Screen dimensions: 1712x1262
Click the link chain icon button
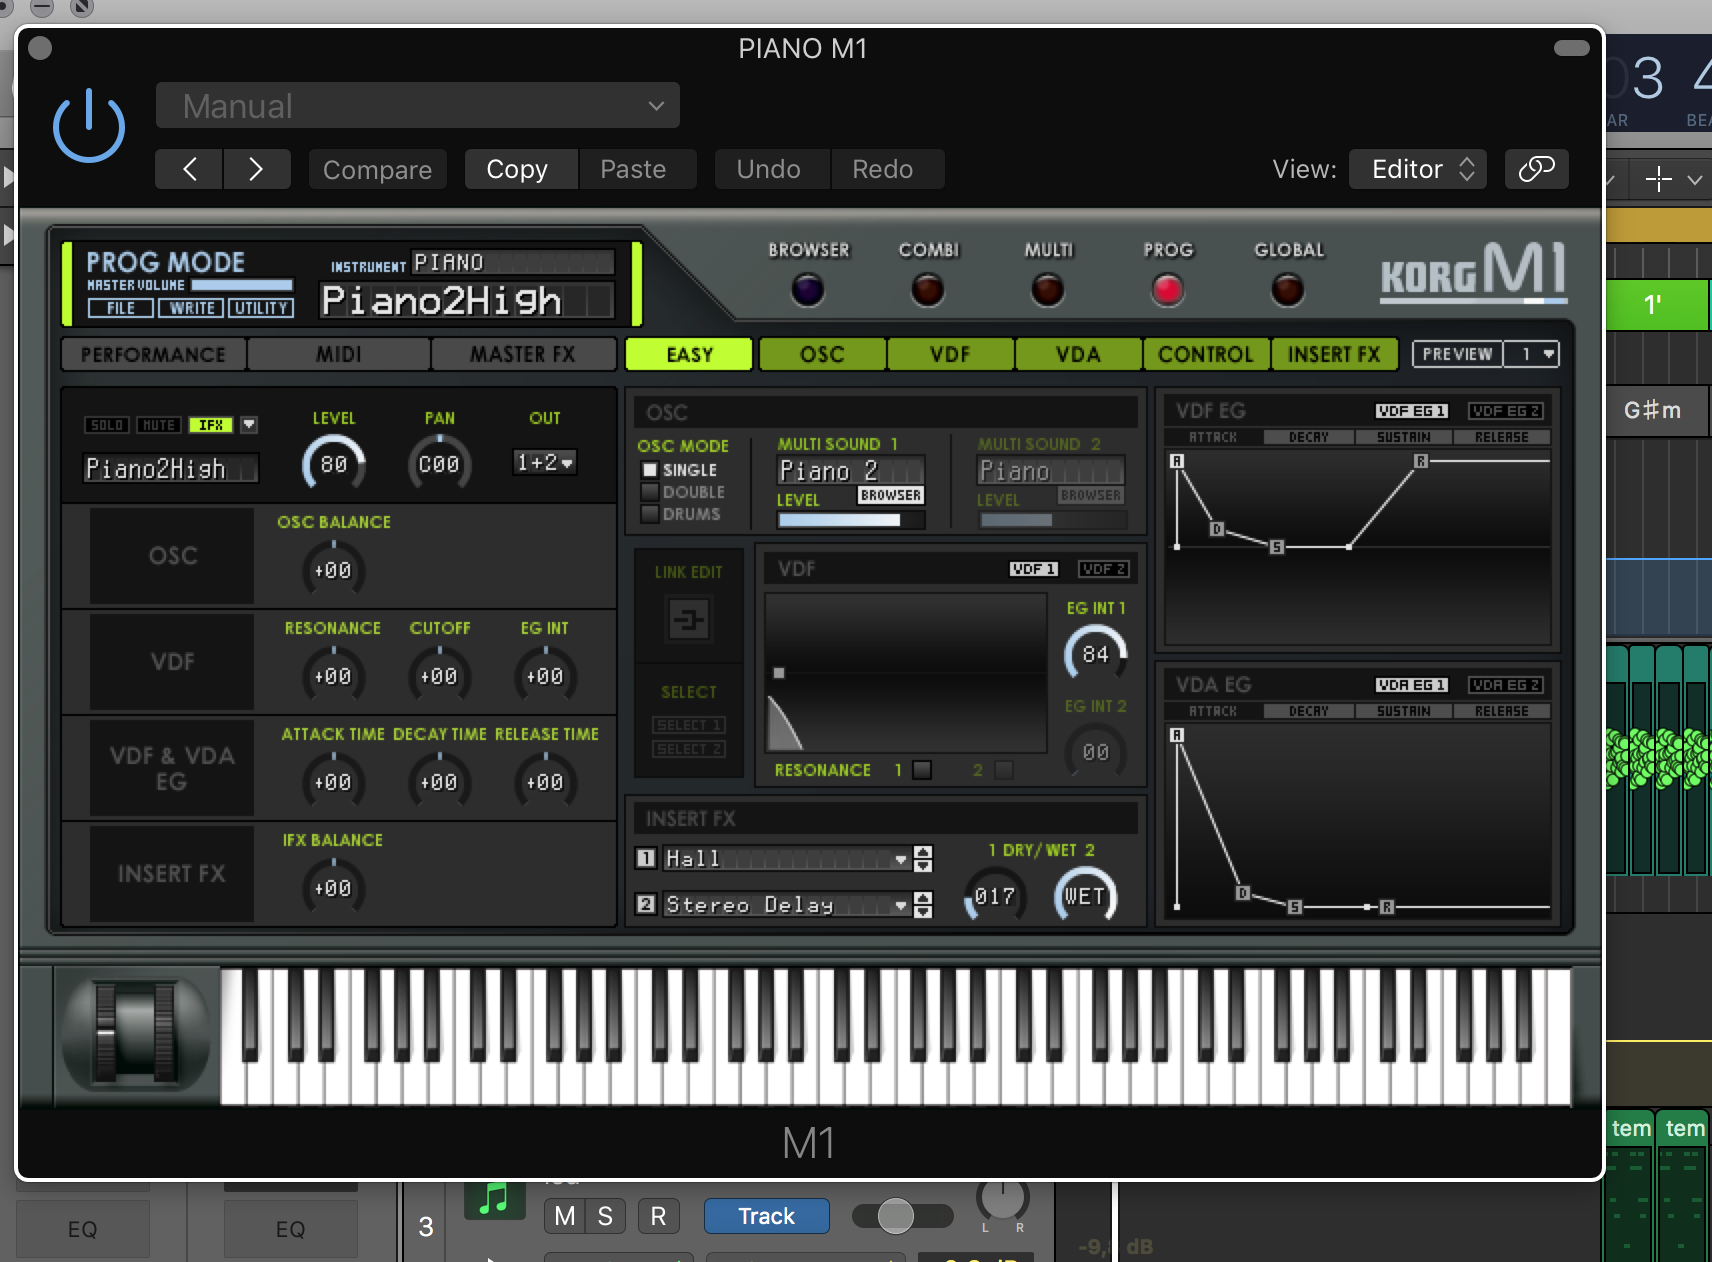pos(1536,169)
